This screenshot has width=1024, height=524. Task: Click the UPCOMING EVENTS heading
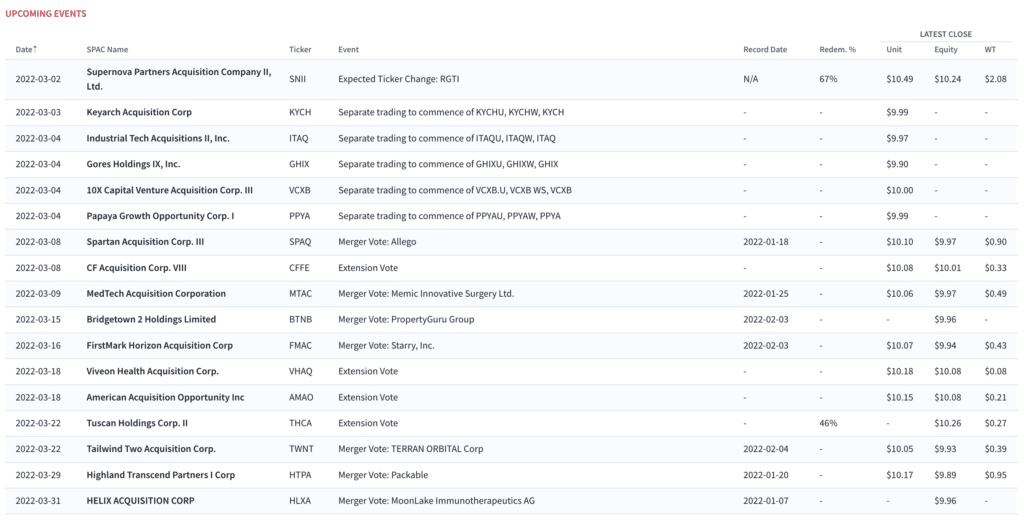[x=46, y=14]
